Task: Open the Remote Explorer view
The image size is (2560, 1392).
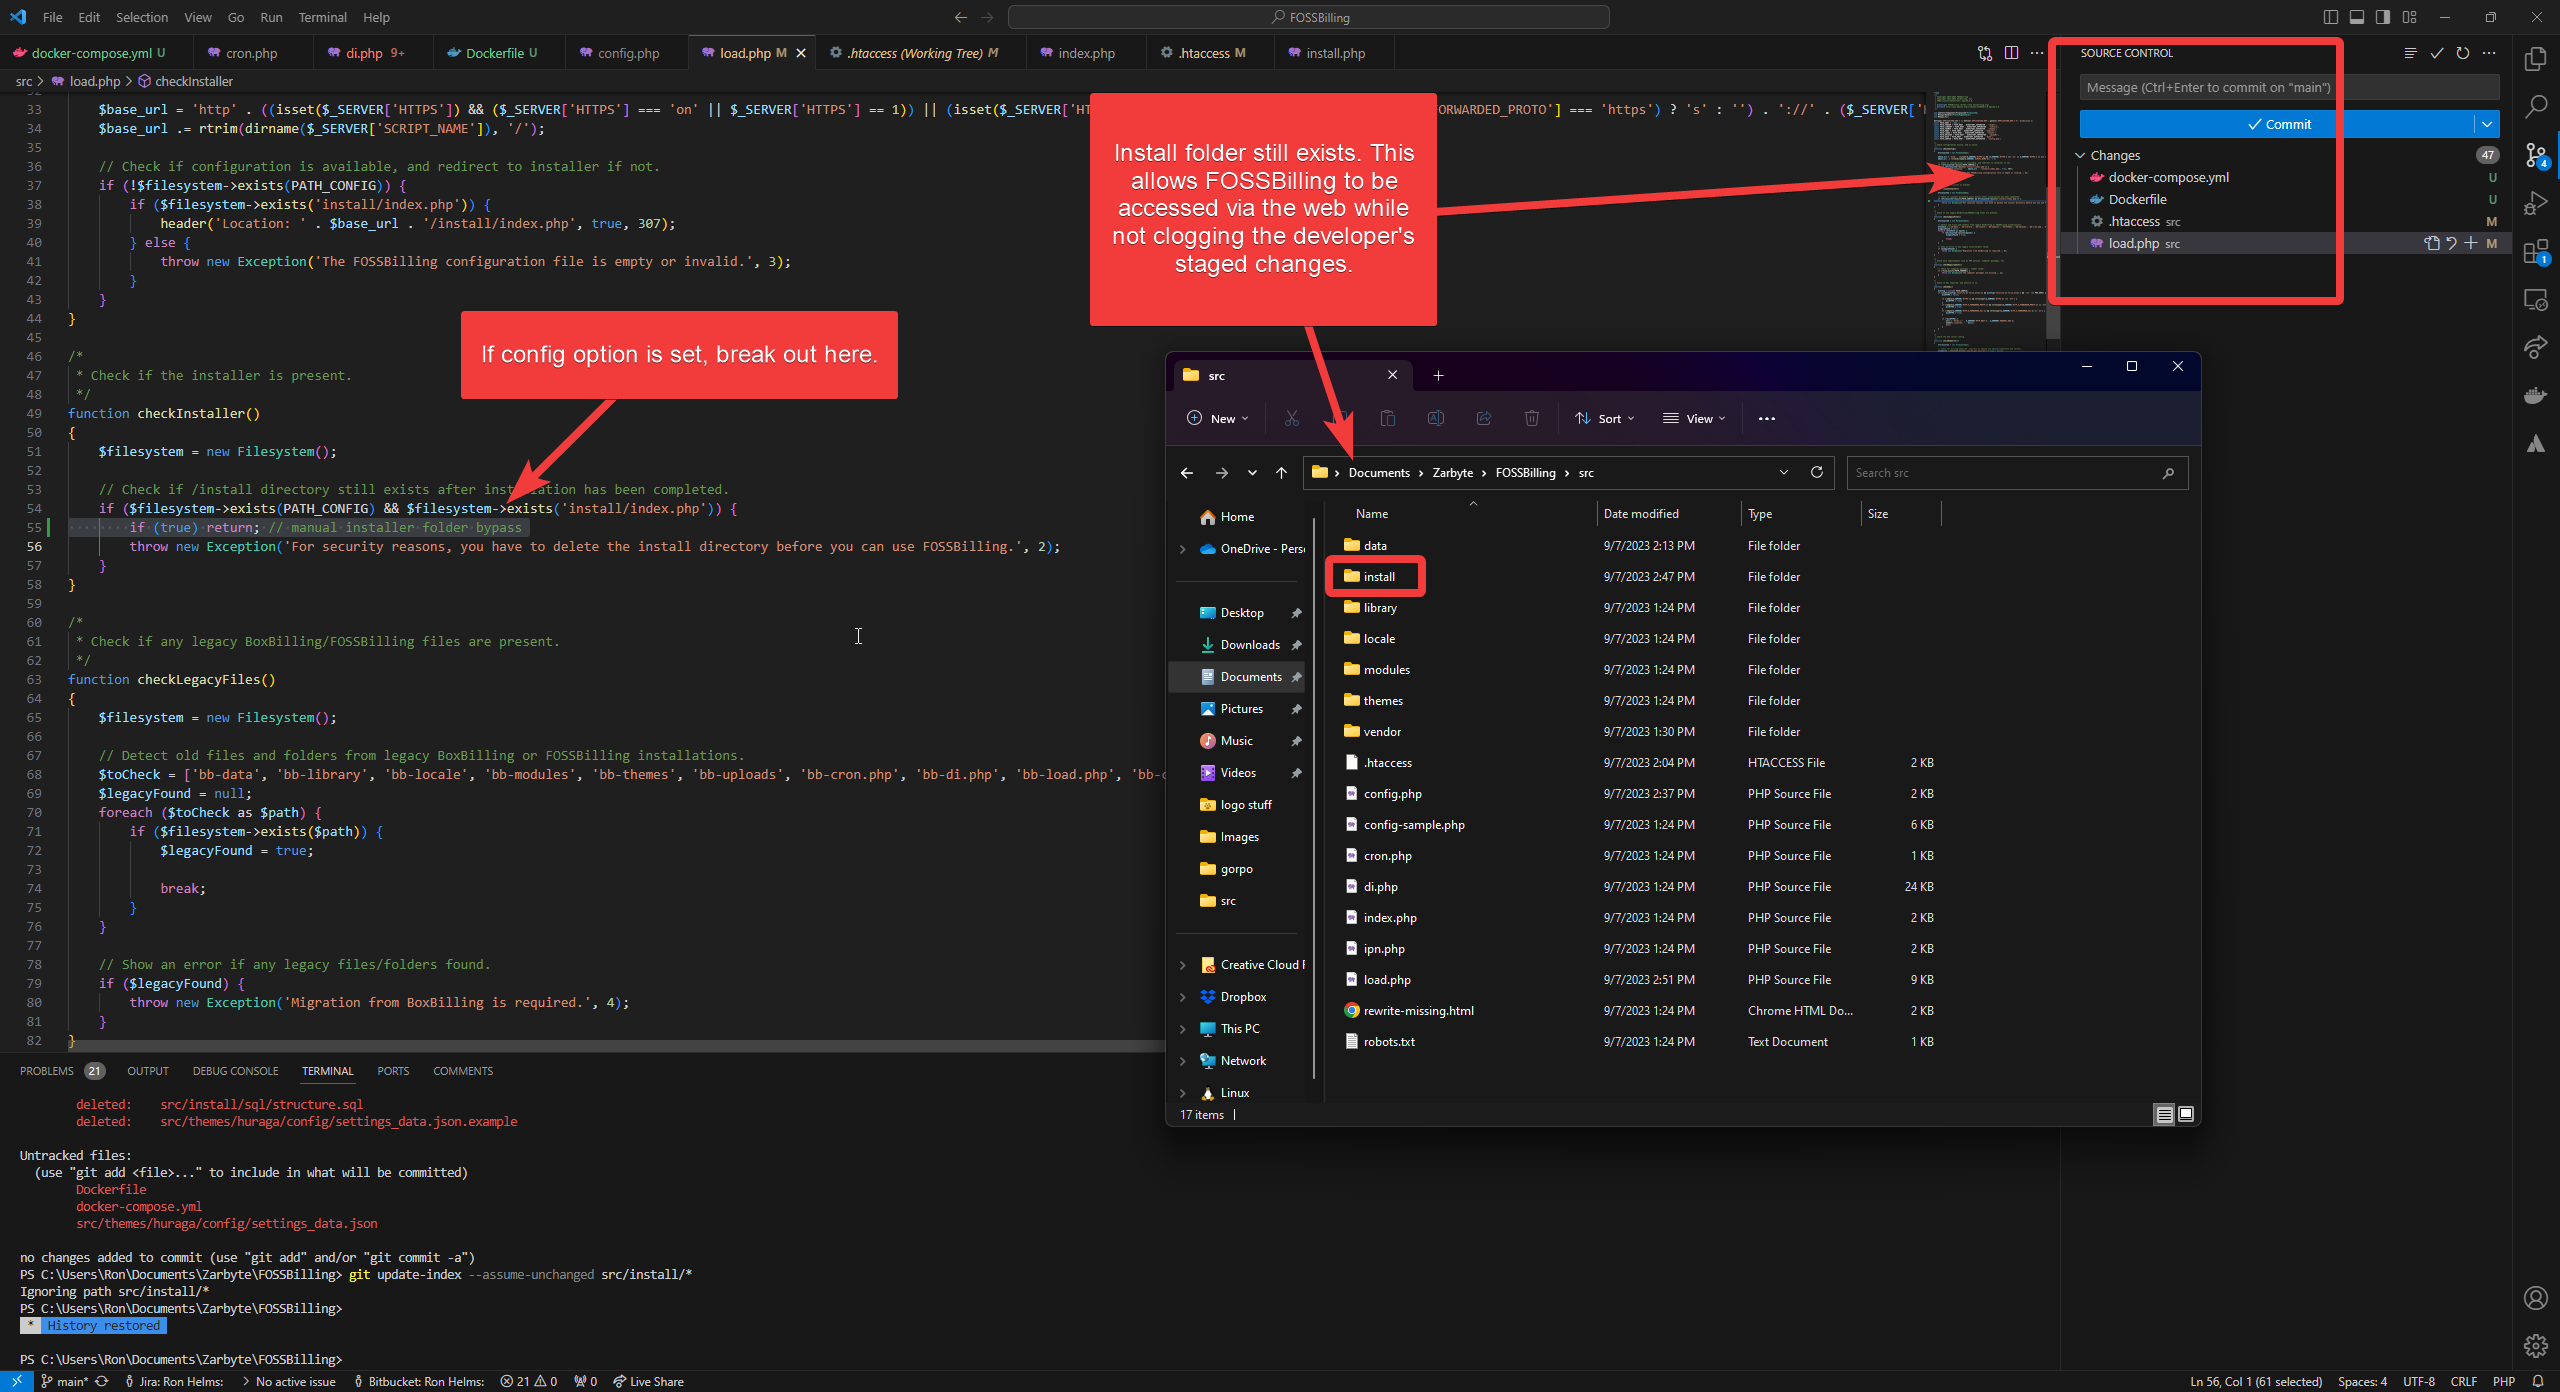Action: [2537, 299]
